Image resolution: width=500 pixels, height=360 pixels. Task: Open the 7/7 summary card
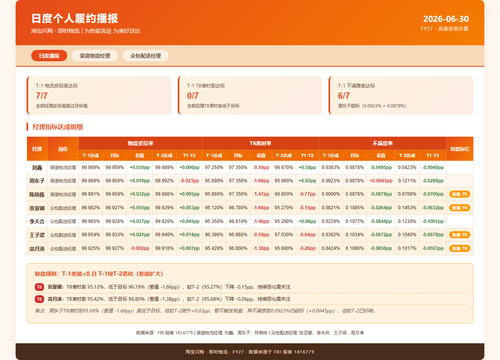[x=99, y=95]
